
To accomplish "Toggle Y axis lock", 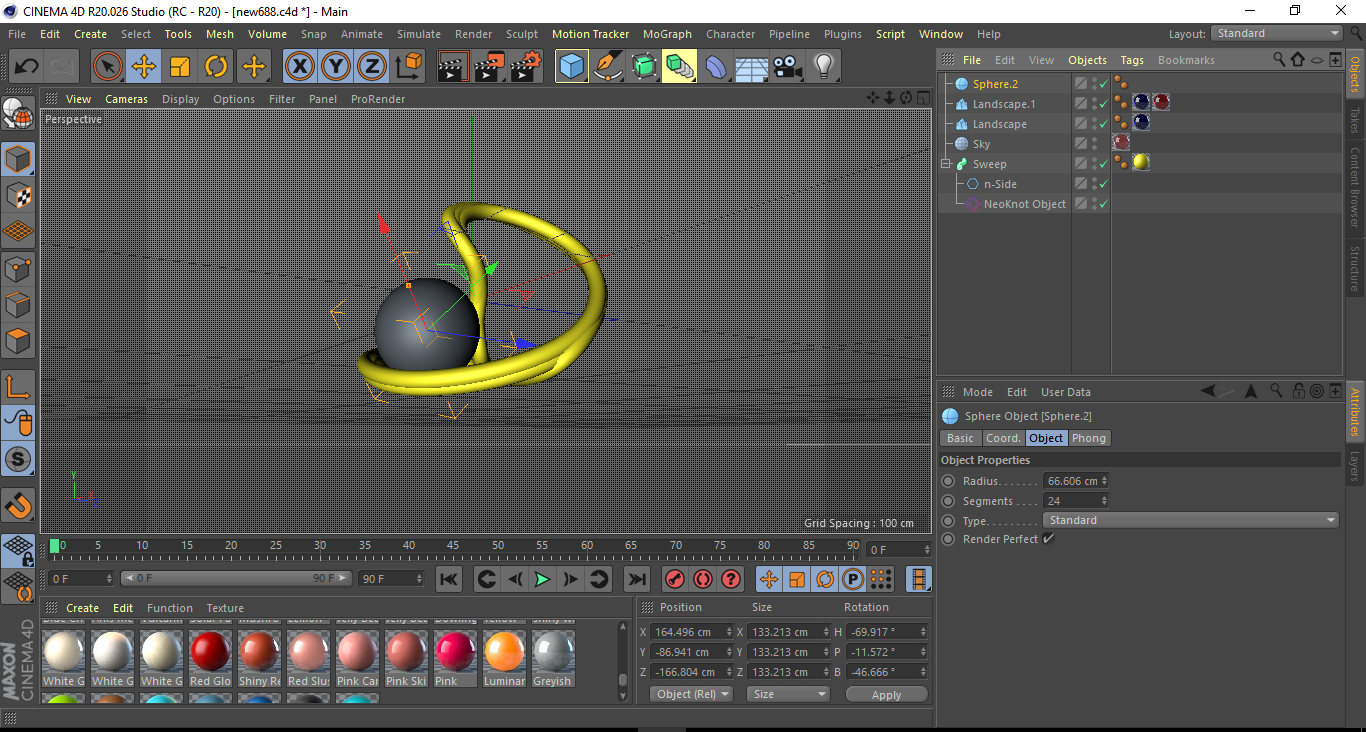I will coord(335,67).
